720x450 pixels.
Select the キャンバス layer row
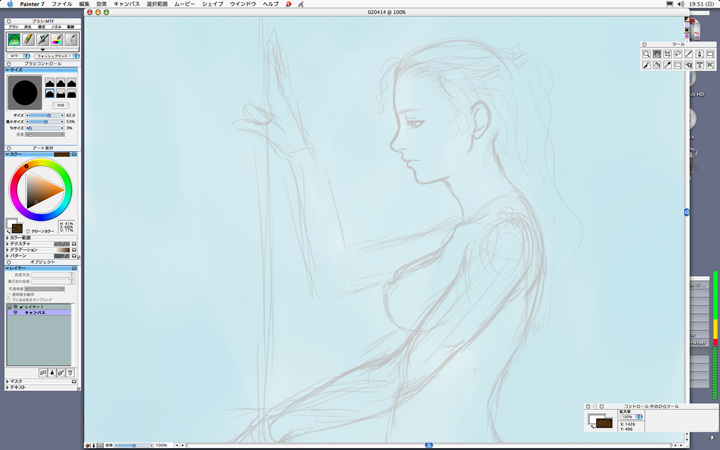(40, 312)
